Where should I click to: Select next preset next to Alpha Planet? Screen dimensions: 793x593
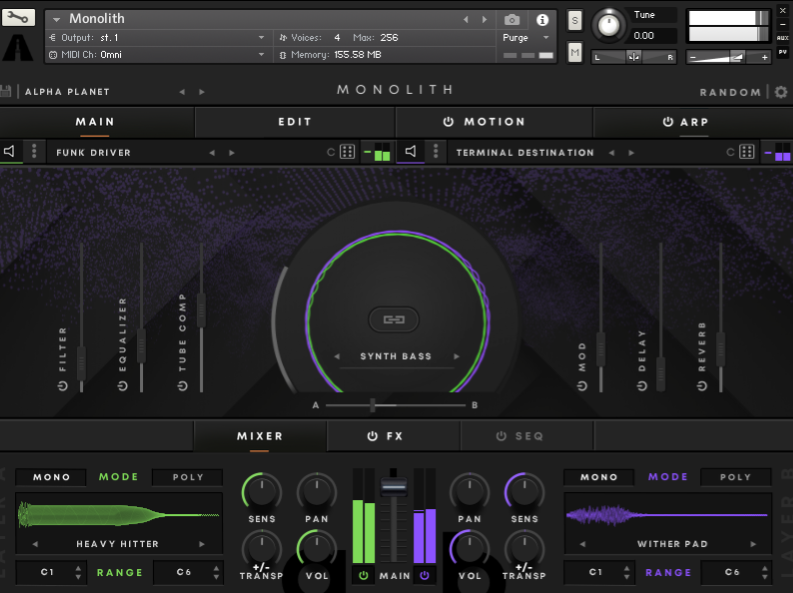coord(202,92)
